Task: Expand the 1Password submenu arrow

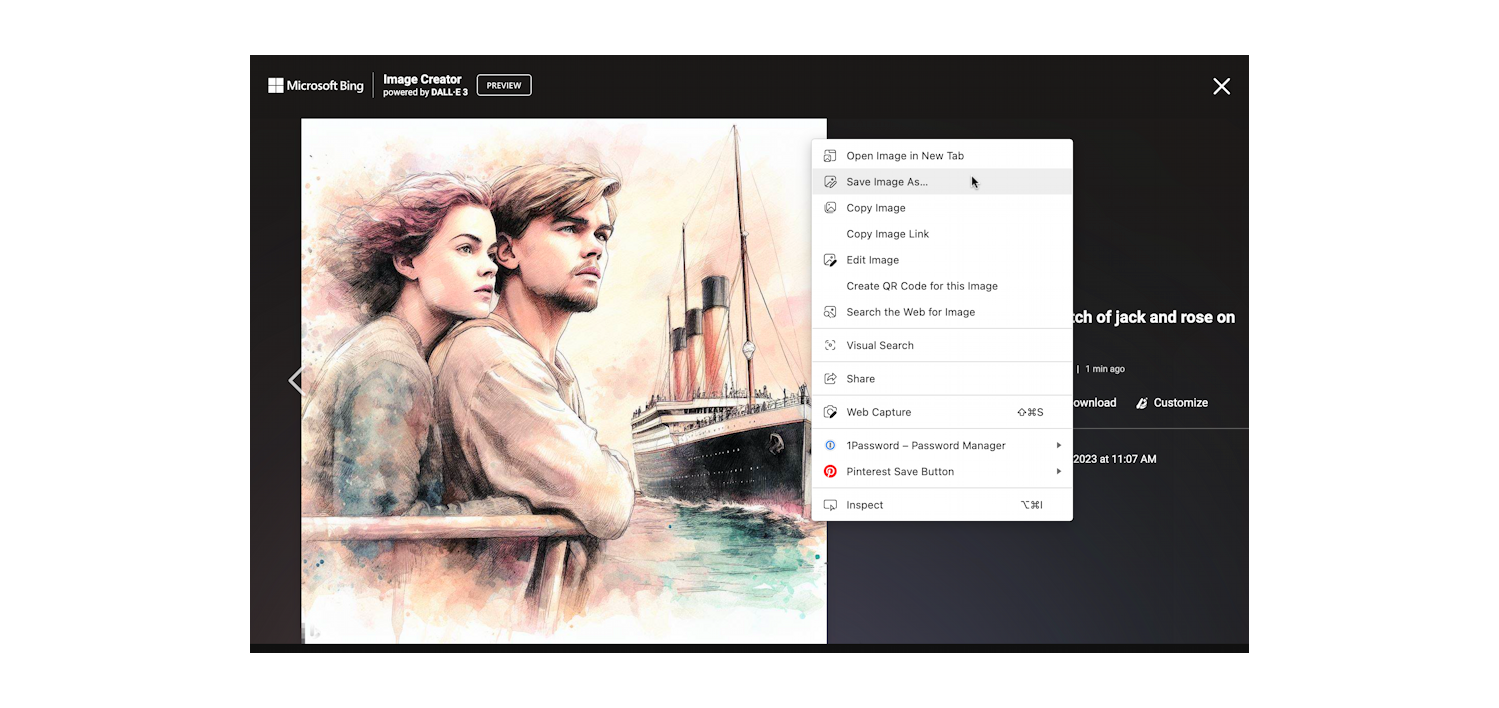Action: [x=1058, y=445]
